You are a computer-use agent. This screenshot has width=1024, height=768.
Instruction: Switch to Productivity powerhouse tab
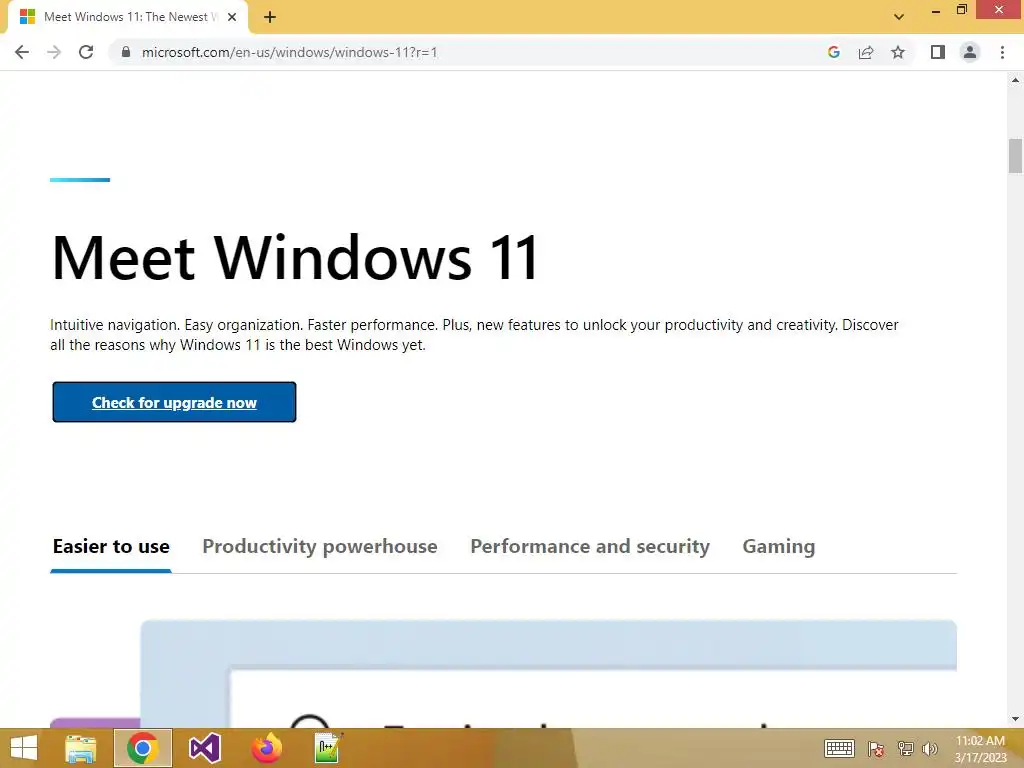pos(320,547)
